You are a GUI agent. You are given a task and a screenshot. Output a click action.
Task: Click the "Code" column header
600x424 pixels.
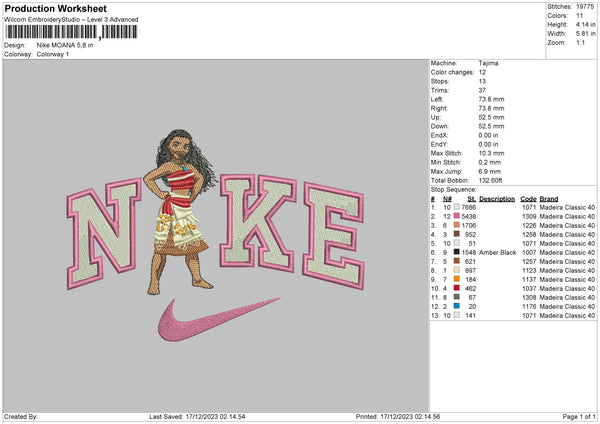pyautogui.click(x=528, y=199)
